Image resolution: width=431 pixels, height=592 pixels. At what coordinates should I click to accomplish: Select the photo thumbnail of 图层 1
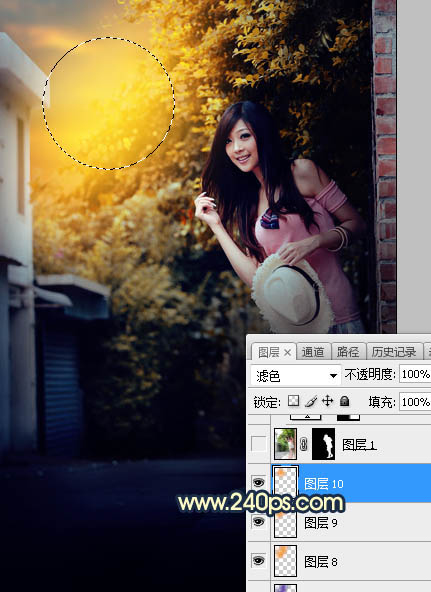(285, 444)
